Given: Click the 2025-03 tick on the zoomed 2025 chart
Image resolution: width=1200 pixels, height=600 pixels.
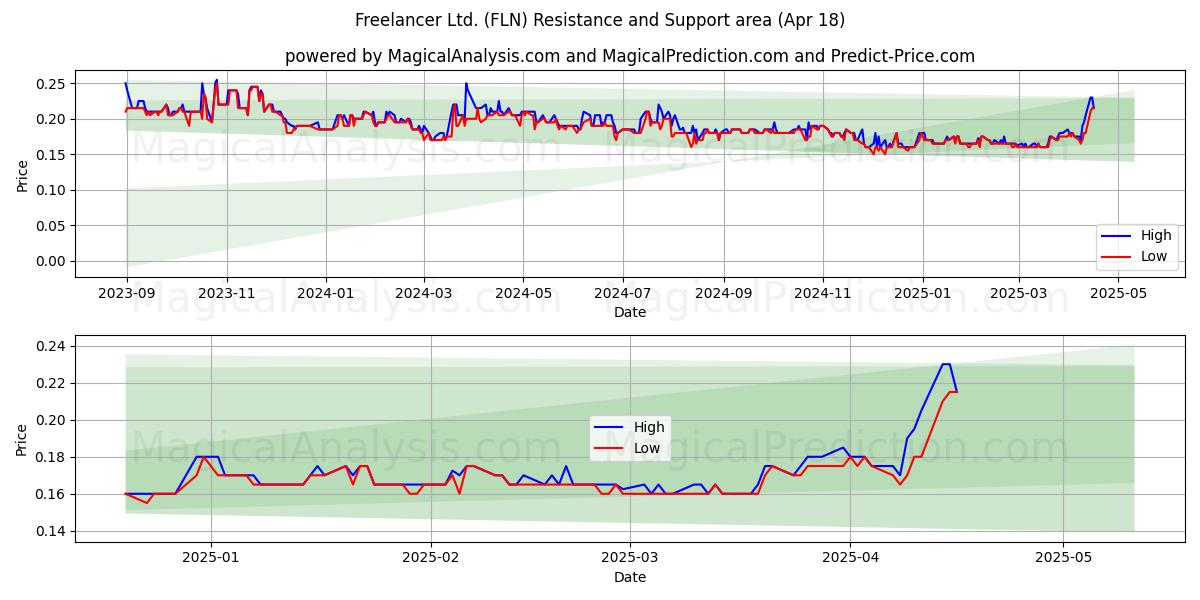Looking at the screenshot, I should [631, 559].
